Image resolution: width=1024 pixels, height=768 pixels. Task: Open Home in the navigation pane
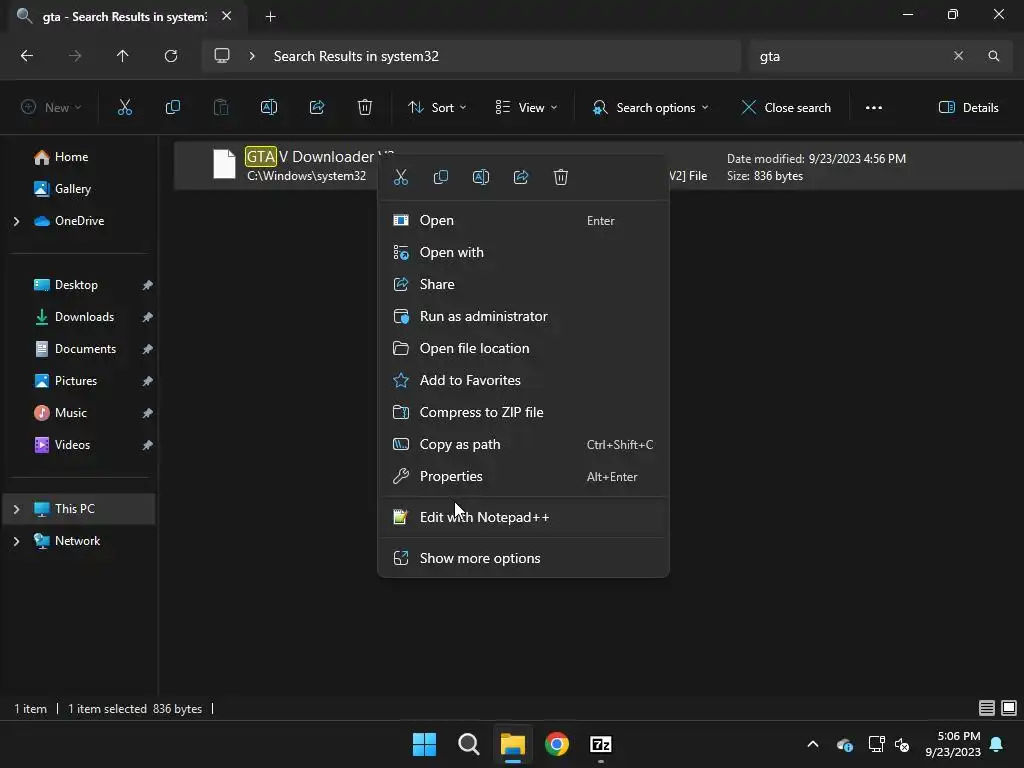(x=79, y=157)
